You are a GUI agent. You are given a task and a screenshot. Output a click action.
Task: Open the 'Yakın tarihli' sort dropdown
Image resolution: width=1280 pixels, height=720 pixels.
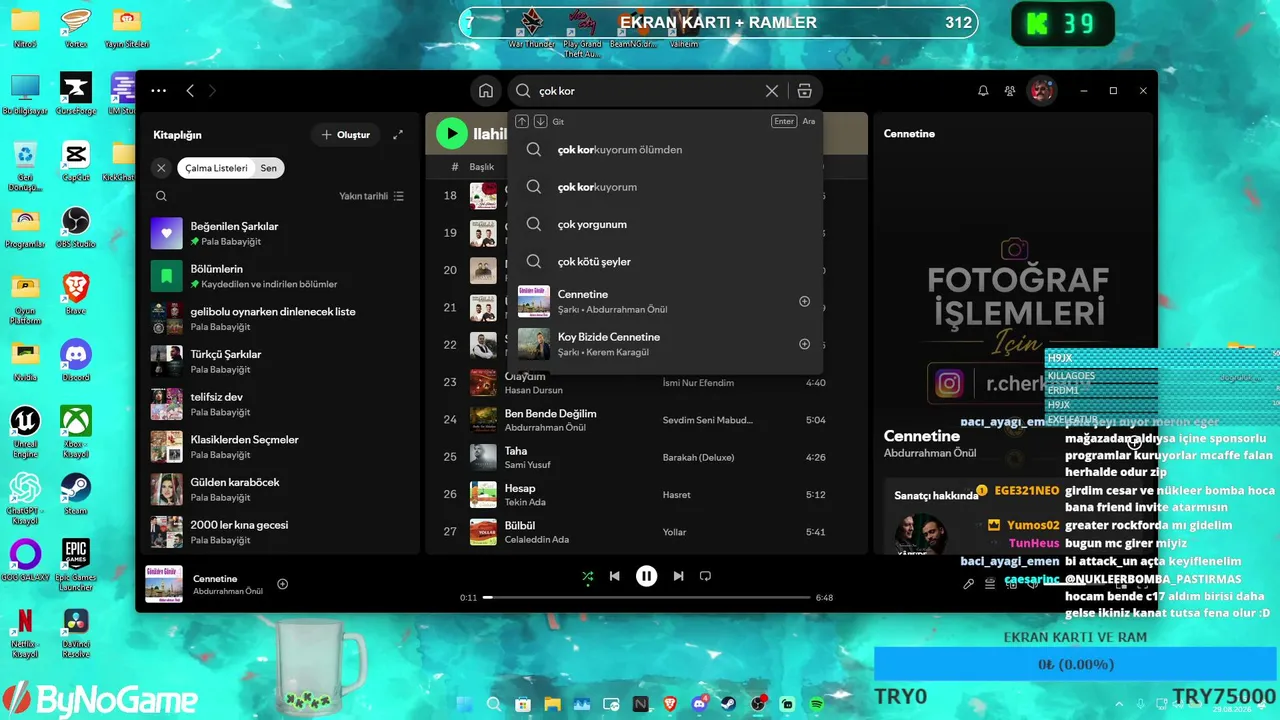pos(372,197)
